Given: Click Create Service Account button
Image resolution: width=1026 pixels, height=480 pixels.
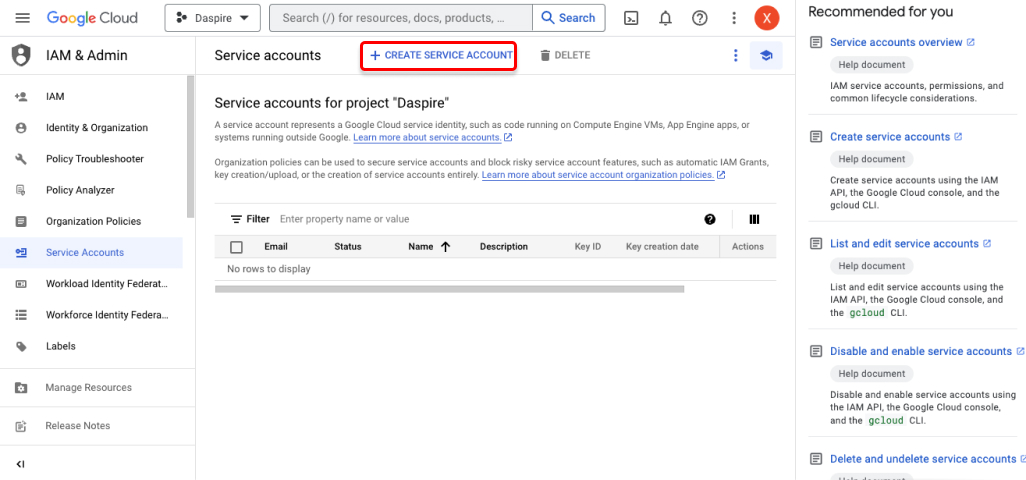Looking at the screenshot, I should (x=440, y=56).
